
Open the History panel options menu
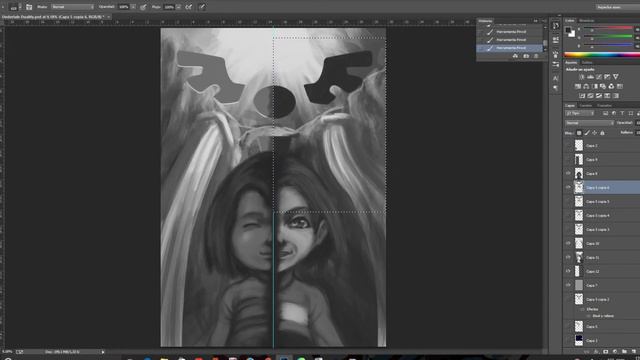click(544, 21)
